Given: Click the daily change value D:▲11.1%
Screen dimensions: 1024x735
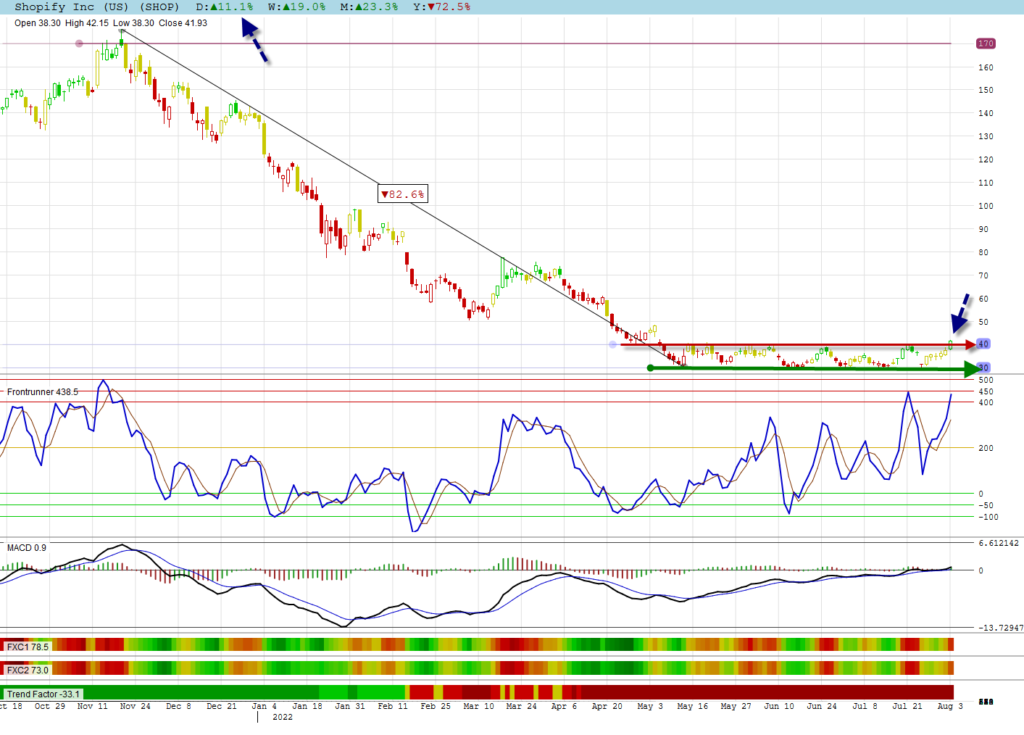Looking at the screenshot, I should pos(225,7).
